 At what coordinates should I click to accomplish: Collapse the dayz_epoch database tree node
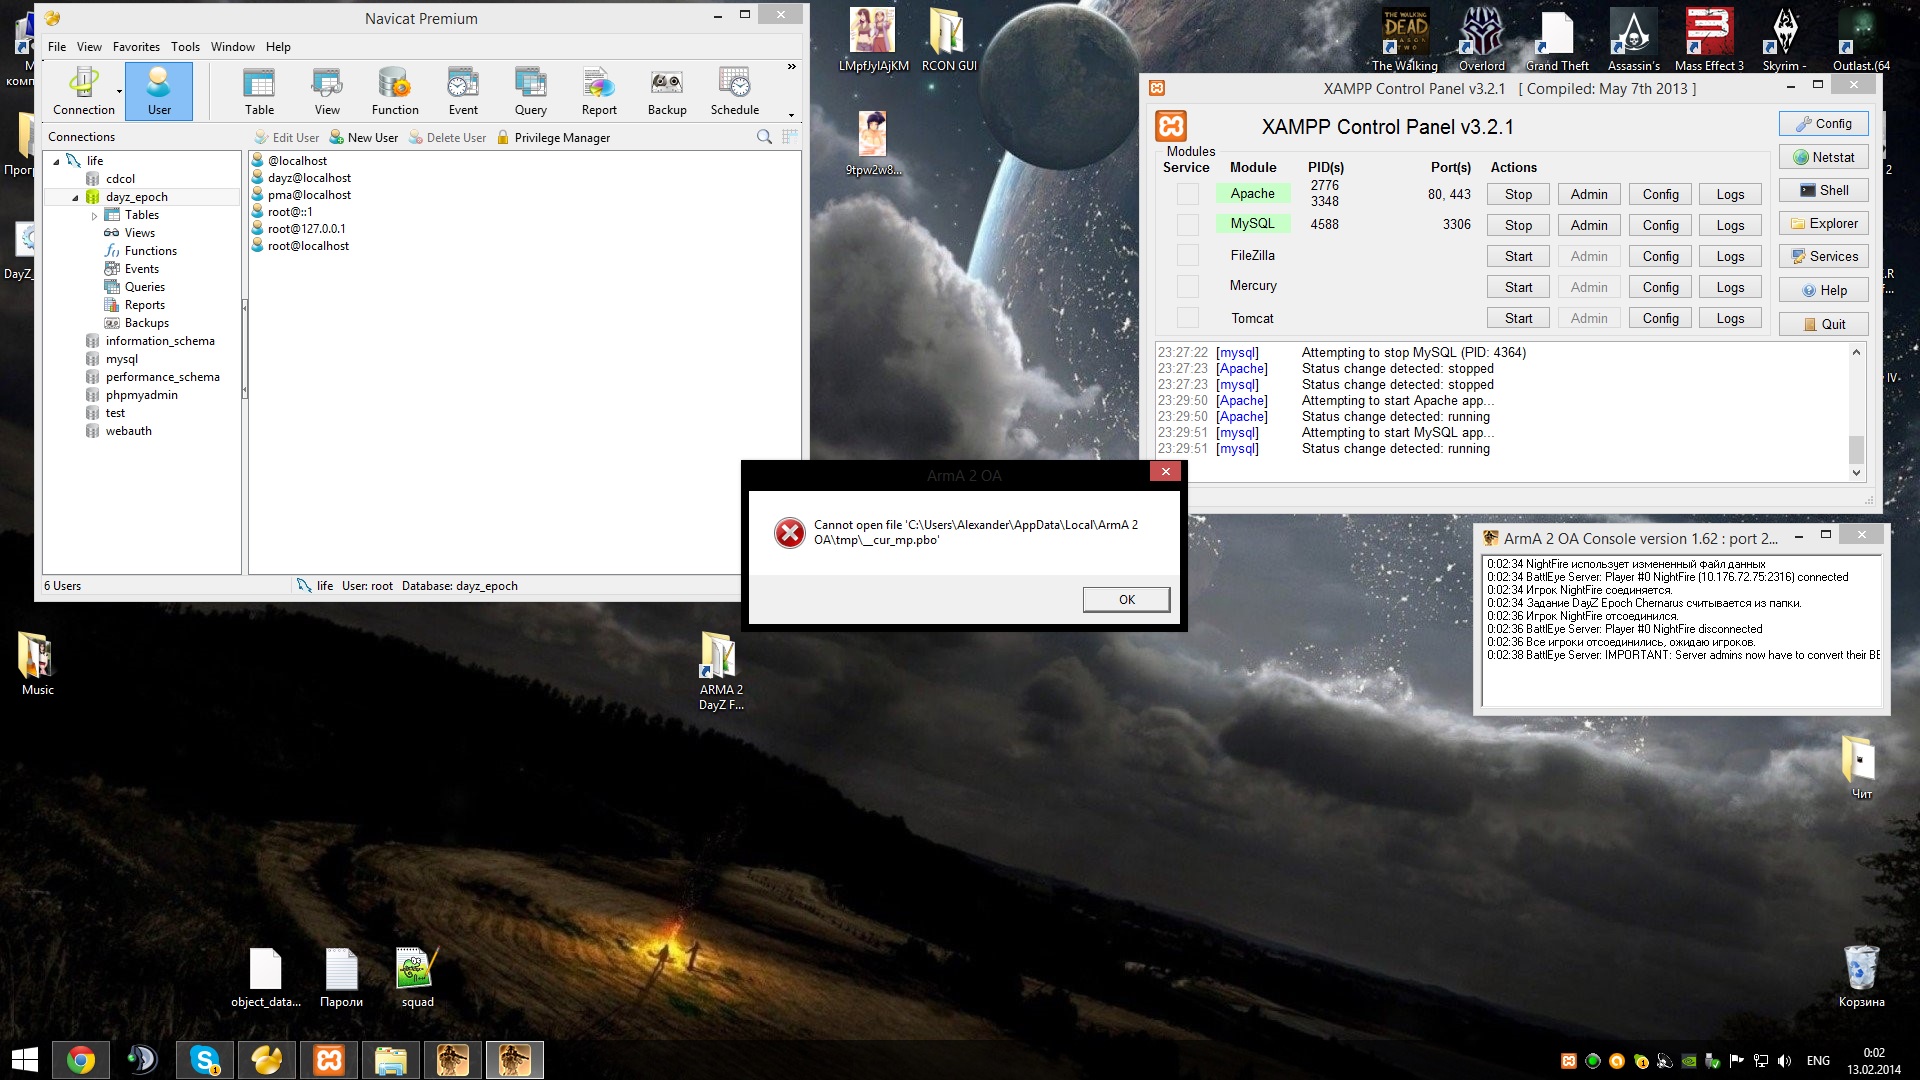tap(75, 198)
